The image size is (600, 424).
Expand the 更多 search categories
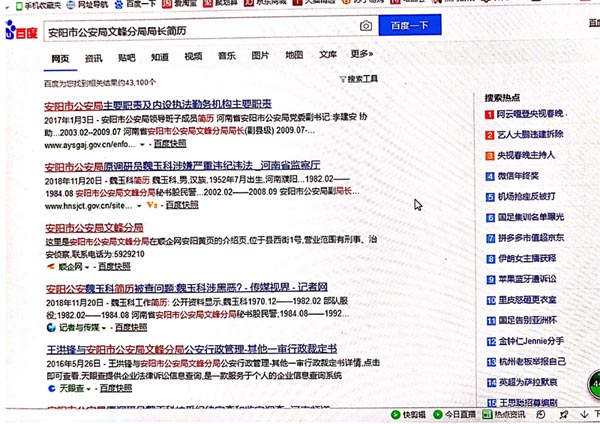(x=361, y=55)
